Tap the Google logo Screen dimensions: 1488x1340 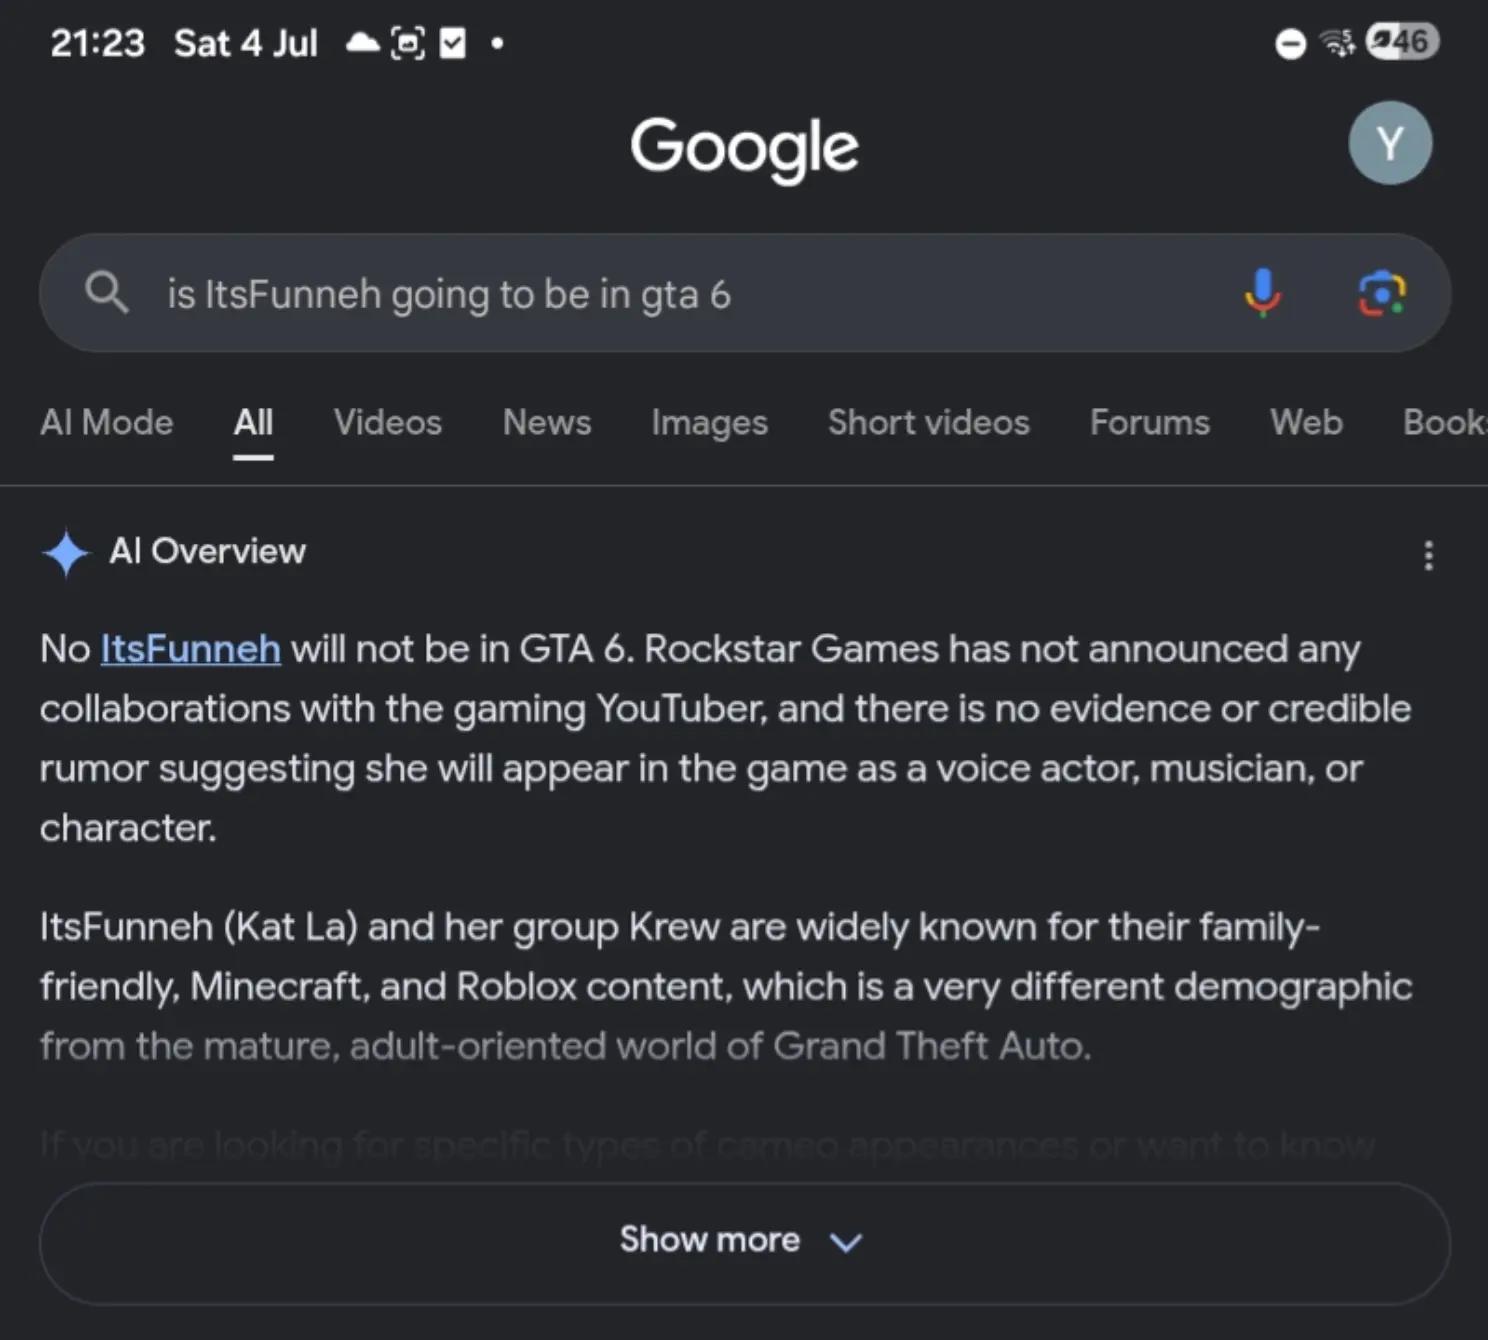click(x=744, y=149)
